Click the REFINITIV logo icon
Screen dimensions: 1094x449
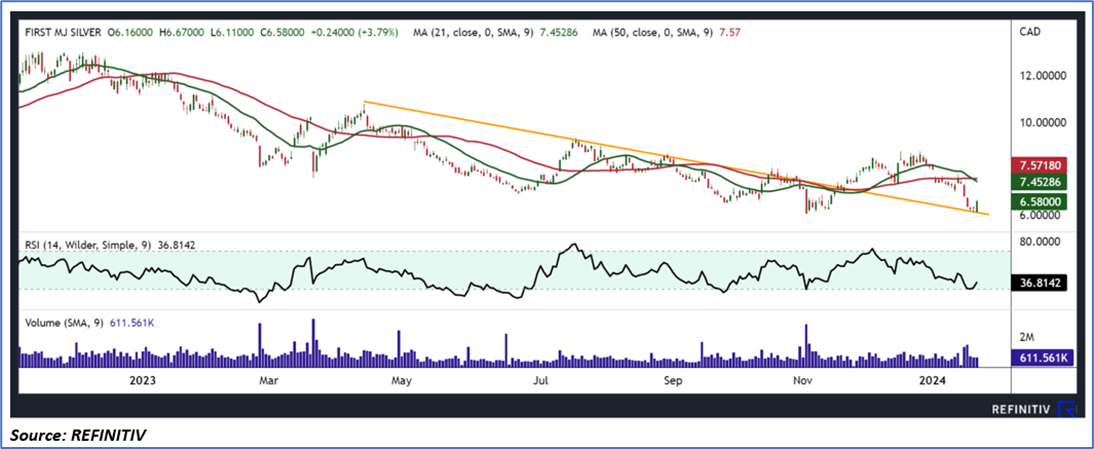[x=1067, y=410]
